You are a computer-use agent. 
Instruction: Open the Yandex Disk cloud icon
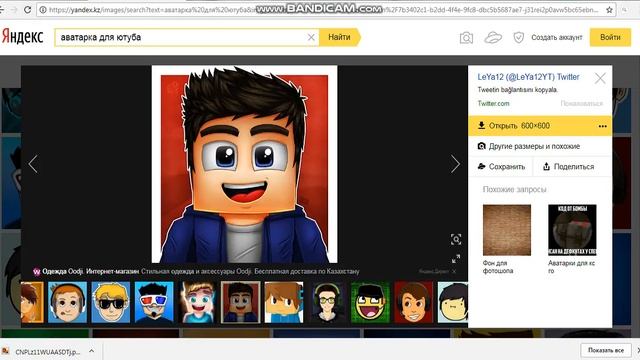click(493, 38)
